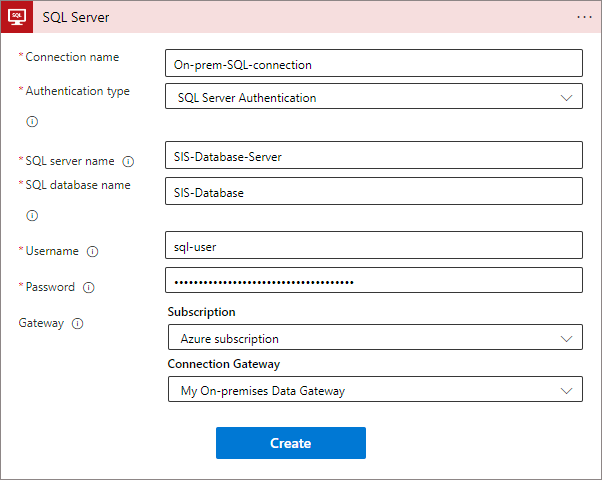Screen dimensions: 602x480
Task: Click the SQL Server connector icon
Action: (17, 17)
